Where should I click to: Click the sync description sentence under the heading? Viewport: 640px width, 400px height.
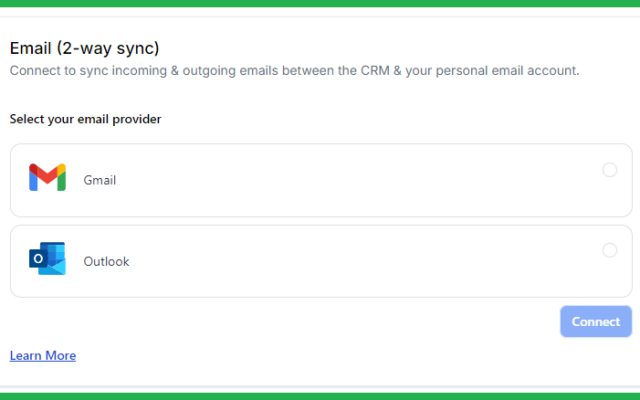(294, 71)
